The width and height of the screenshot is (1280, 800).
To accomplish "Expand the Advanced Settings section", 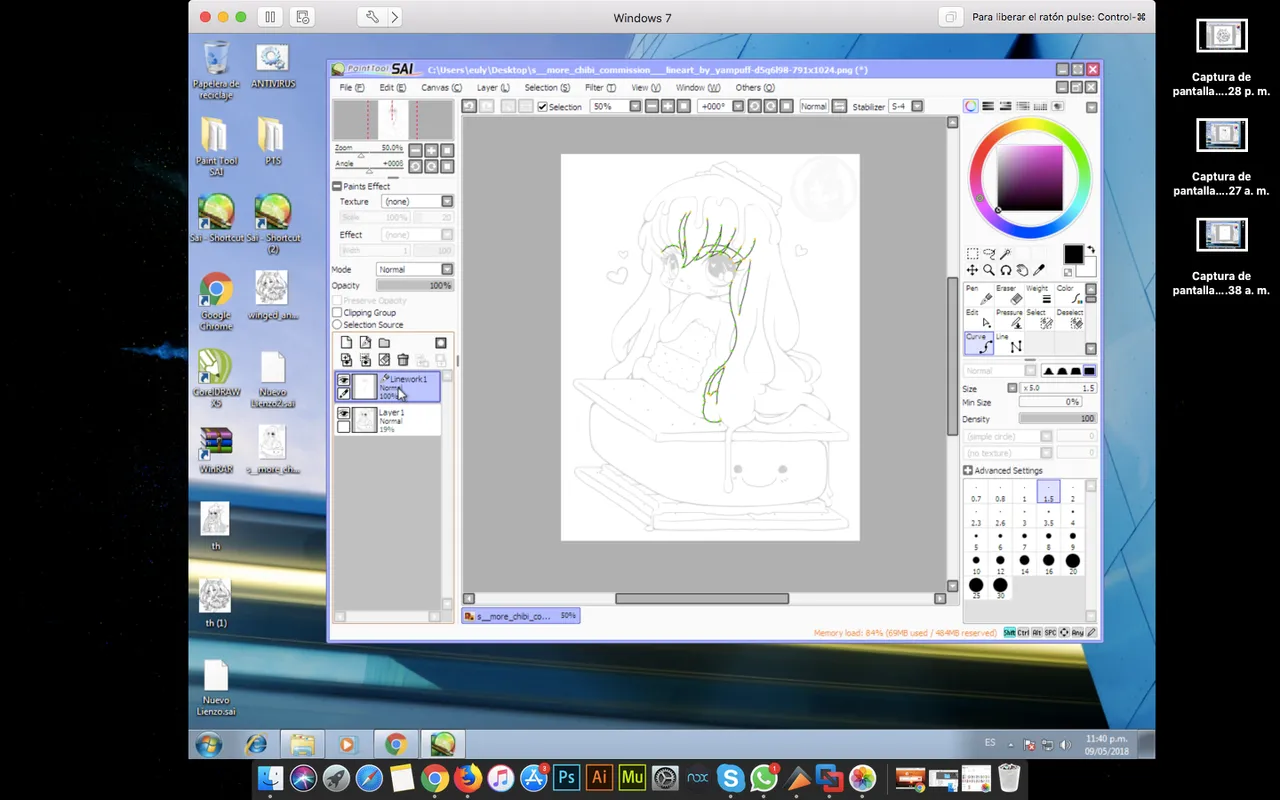I will 968,470.
